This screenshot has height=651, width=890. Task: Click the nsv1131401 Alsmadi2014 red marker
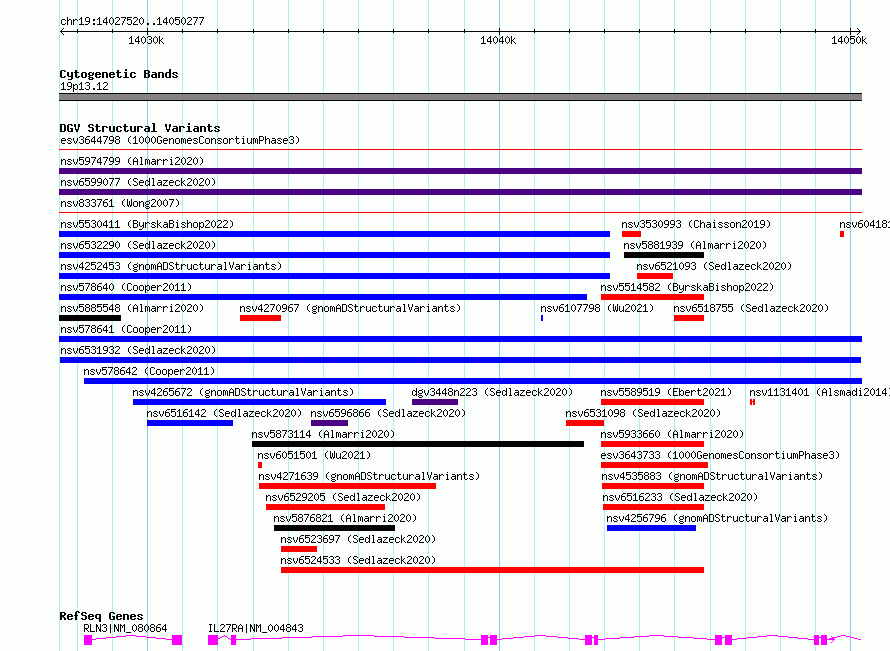point(752,402)
